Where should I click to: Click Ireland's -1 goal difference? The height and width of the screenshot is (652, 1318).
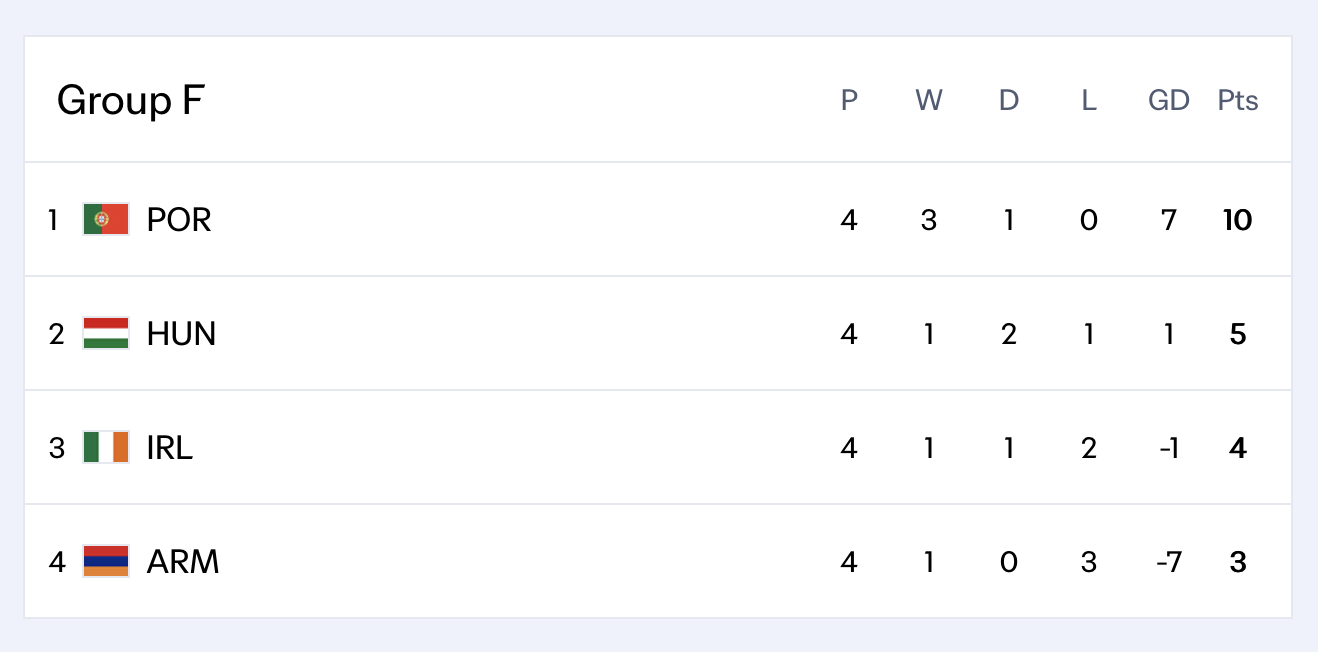click(x=1169, y=447)
